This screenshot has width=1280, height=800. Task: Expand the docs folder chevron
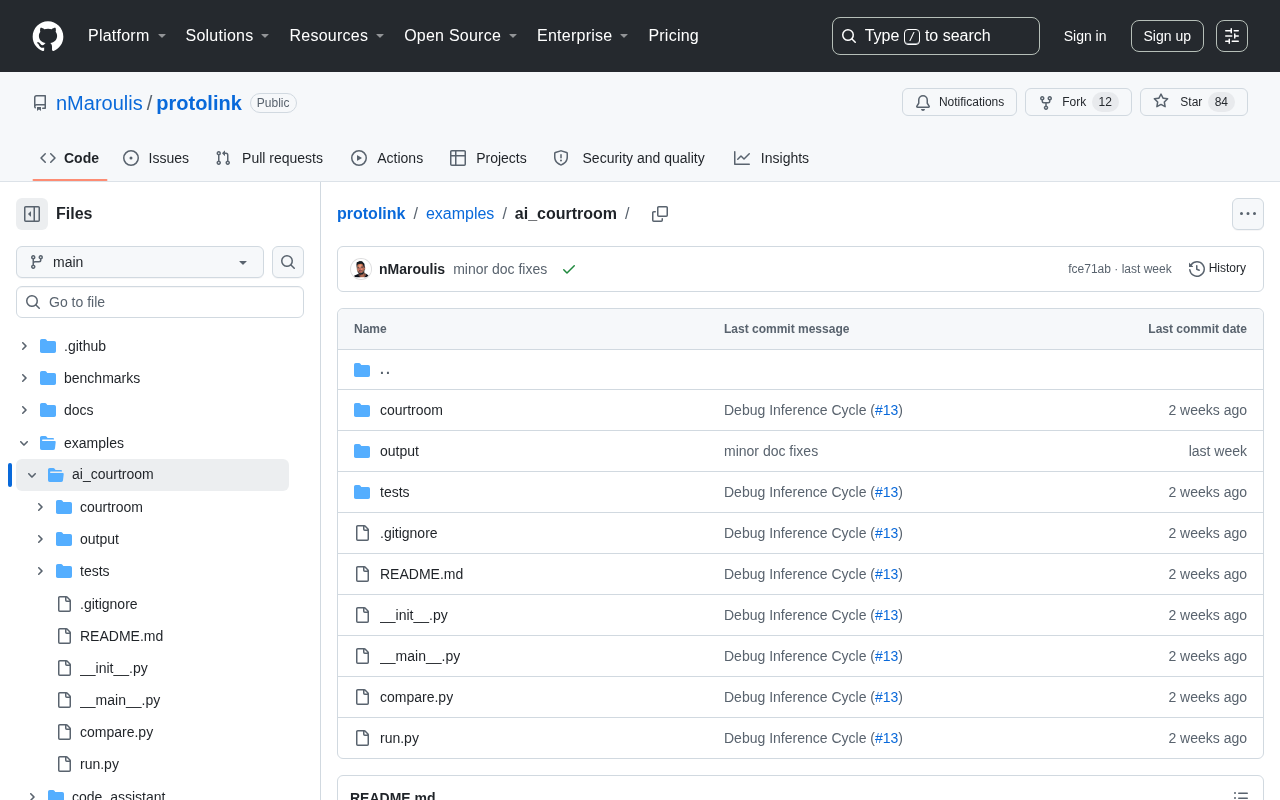[x=24, y=410]
